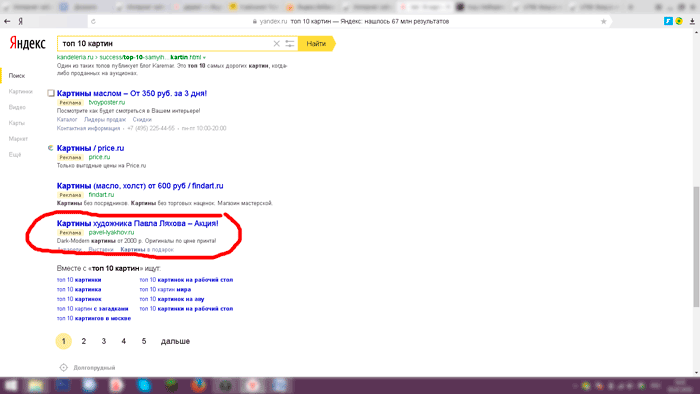
Task: Search related query топ 10 картинок на рабочий стол
Action: pos(186,280)
